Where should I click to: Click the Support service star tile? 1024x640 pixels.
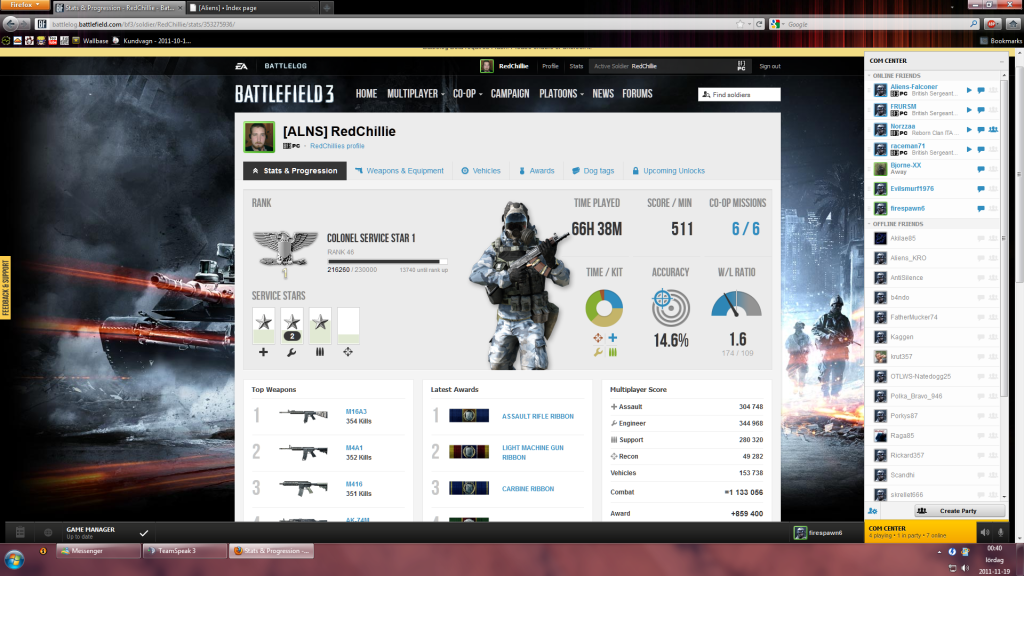tap(320, 325)
